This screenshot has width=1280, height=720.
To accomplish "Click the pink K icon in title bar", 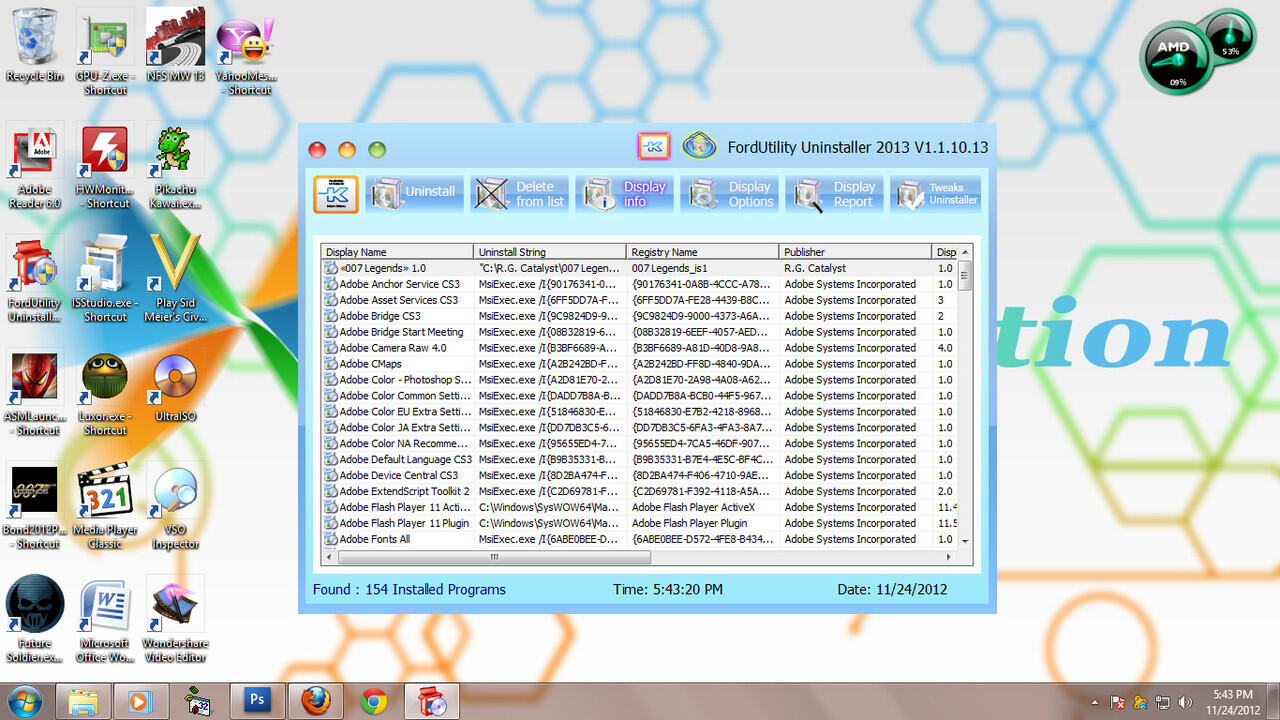I will coord(654,147).
